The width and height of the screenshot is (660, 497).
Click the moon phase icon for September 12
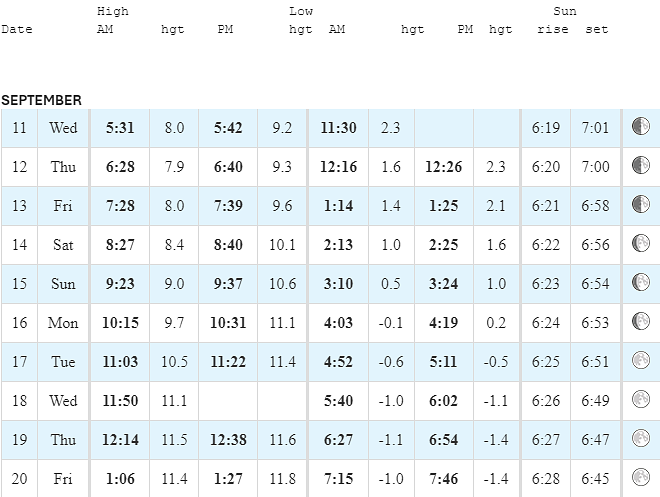(x=641, y=165)
